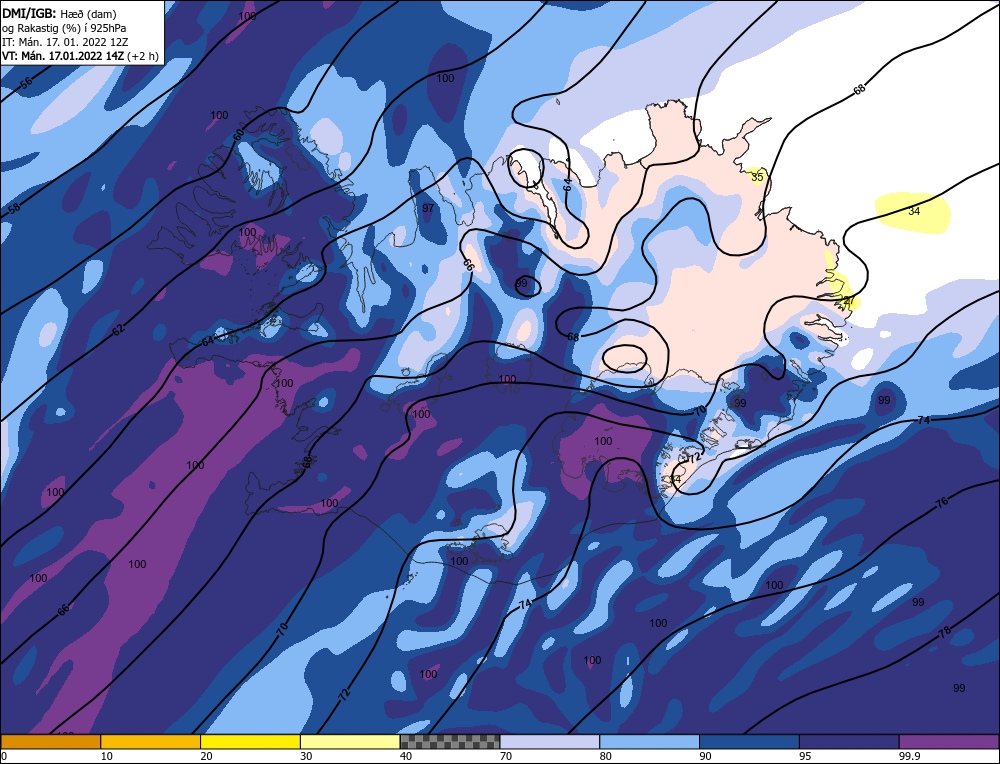Viewport: 1000px width, 764px height.
Task: Click the '62' contour label
Action: tap(118, 330)
